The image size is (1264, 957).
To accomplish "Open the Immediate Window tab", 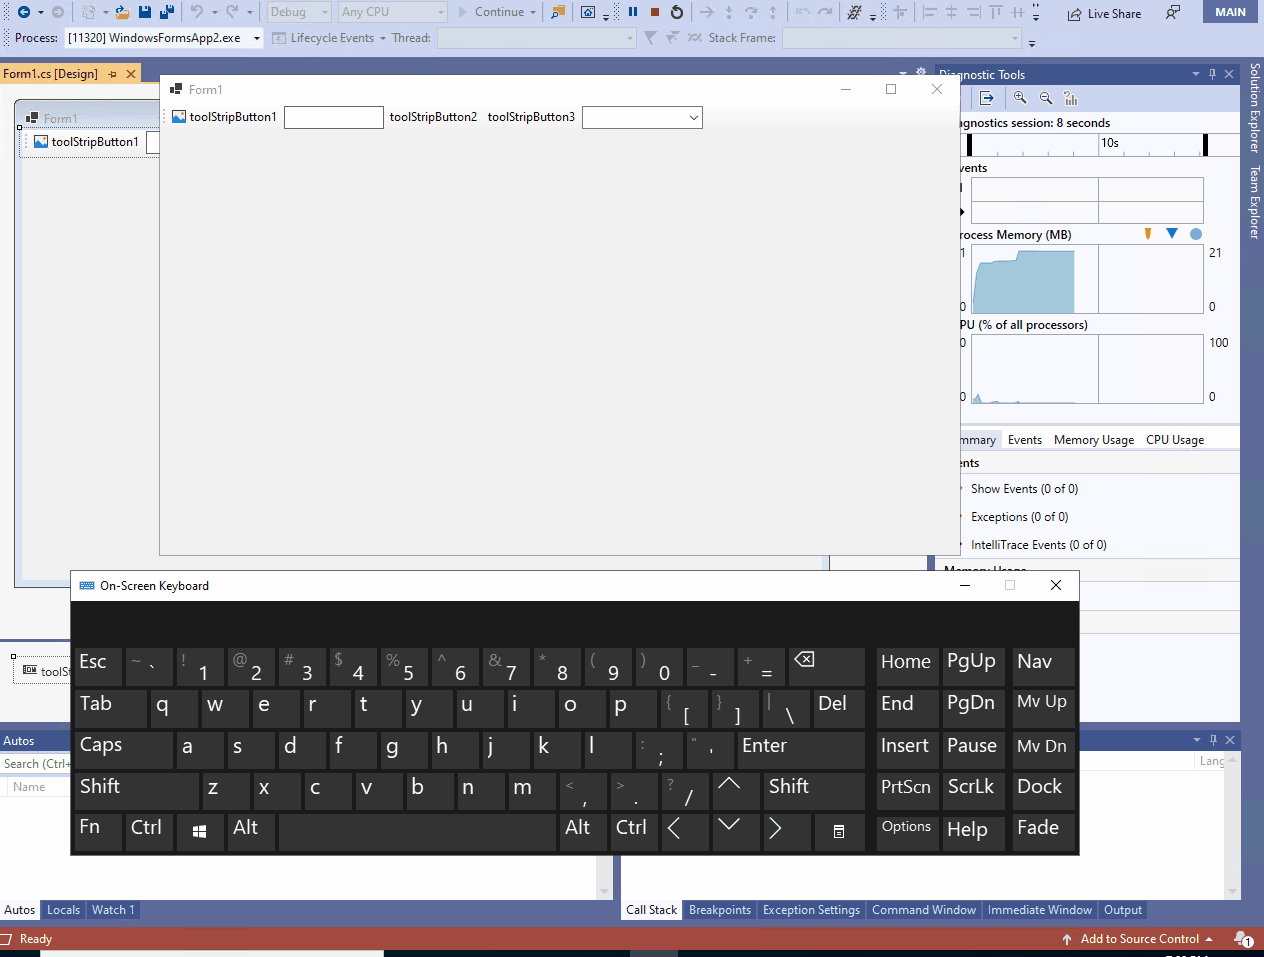I will [x=1039, y=910].
